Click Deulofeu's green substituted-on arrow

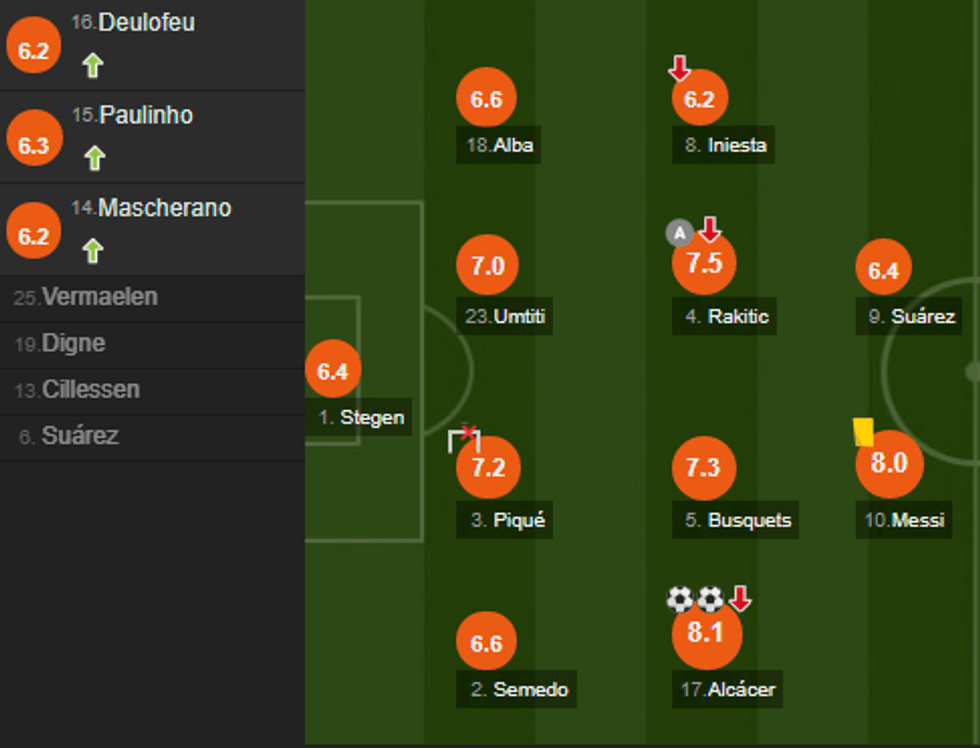coord(93,66)
